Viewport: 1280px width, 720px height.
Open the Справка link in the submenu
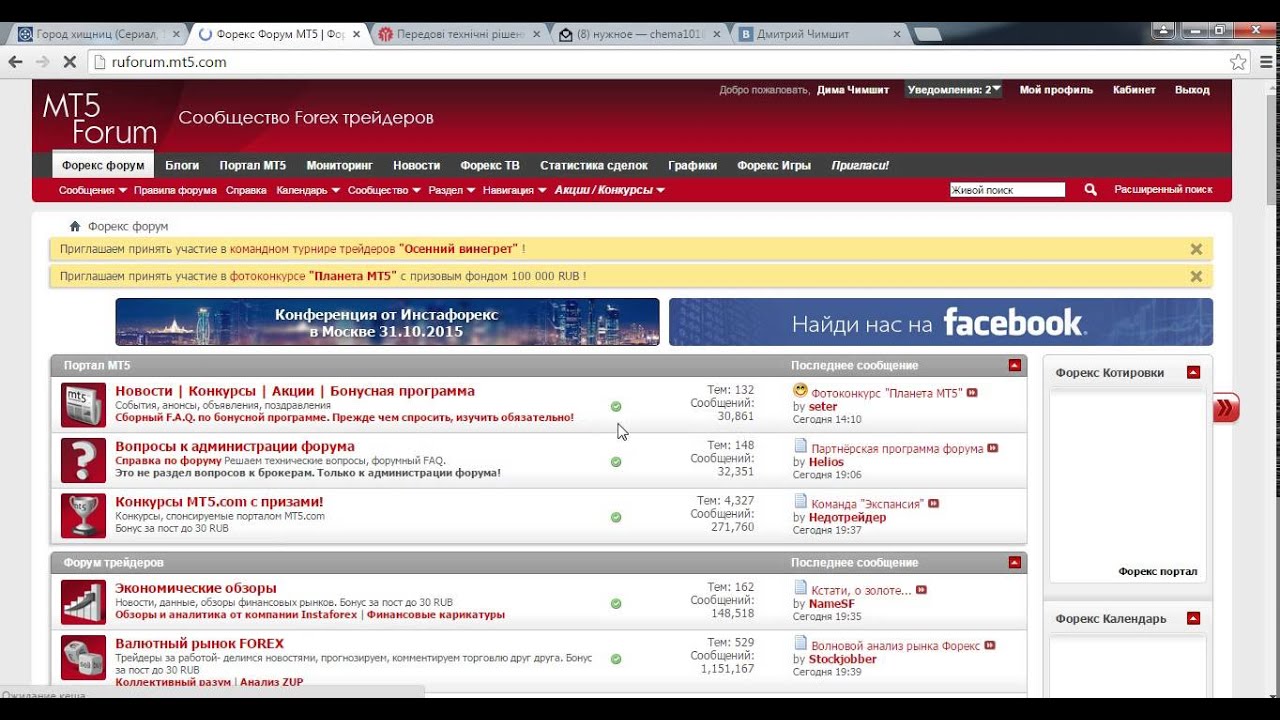246,190
